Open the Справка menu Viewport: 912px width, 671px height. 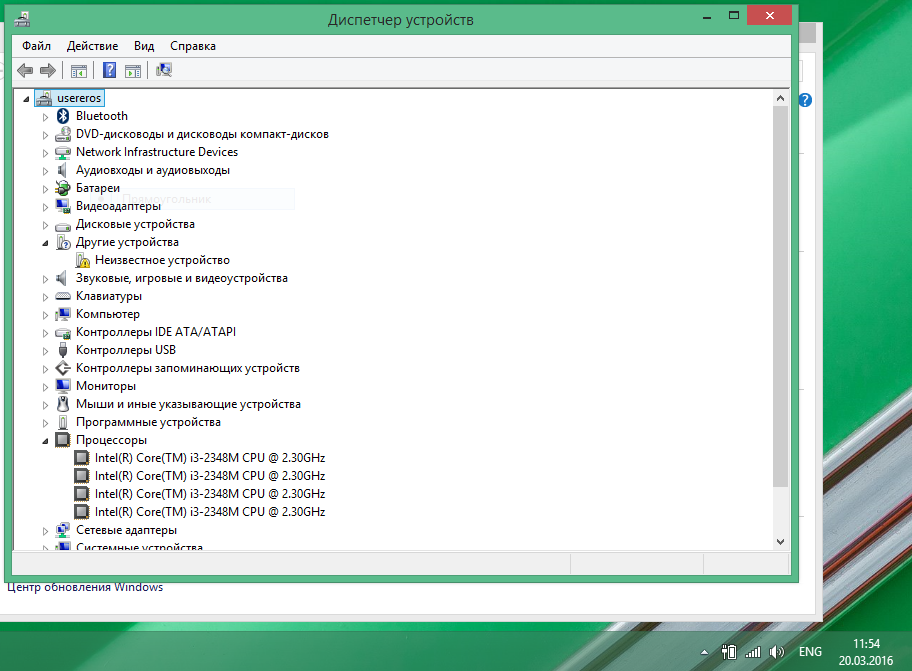[x=193, y=46]
